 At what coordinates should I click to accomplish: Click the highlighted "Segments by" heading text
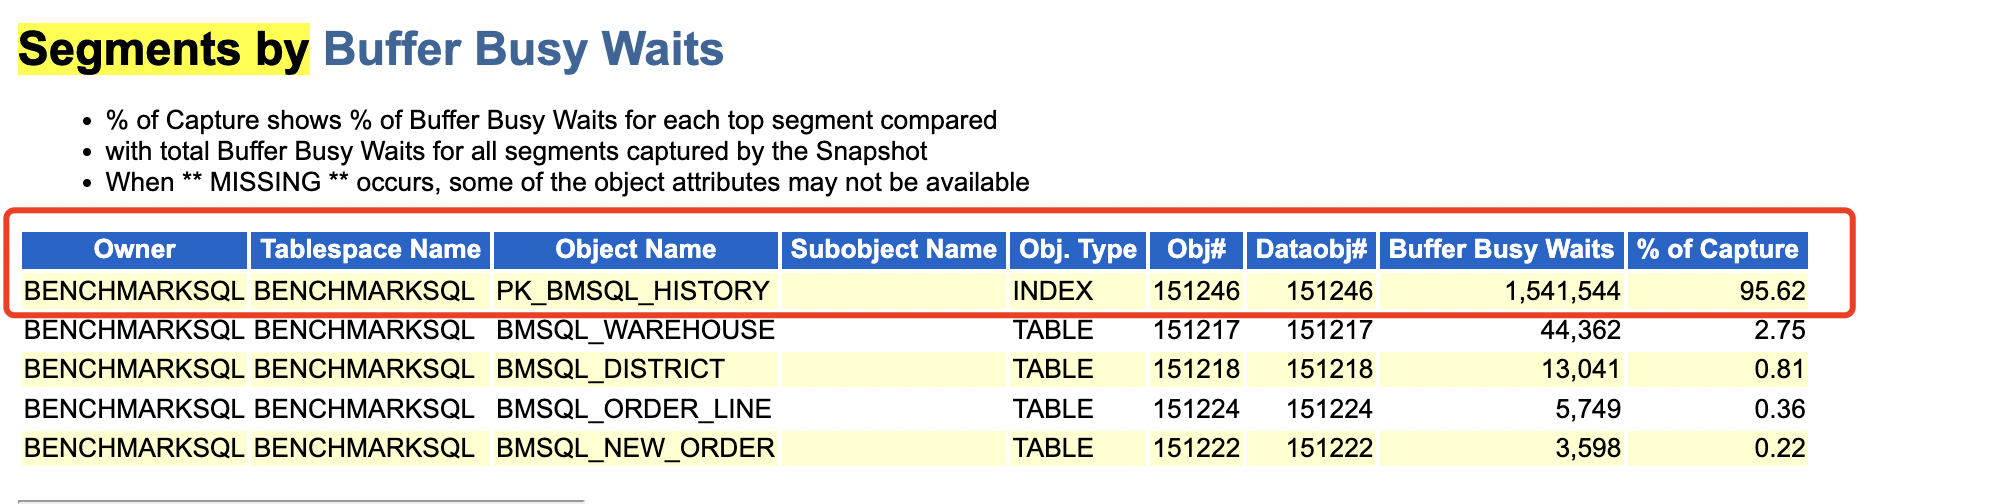coord(163,49)
